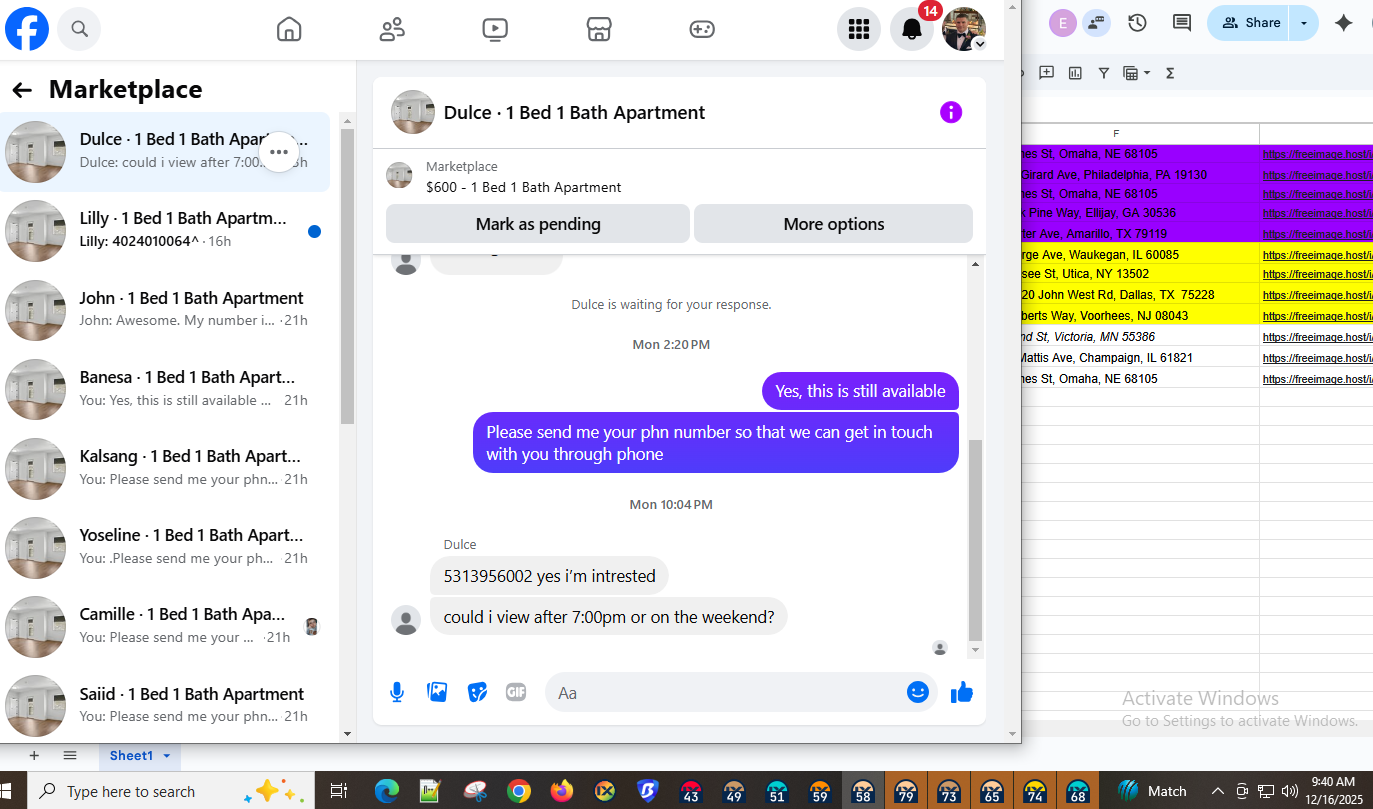This screenshot has height=809, width=1373.
Task: Click the microphone voice clip icon
Action: (397, 692)
